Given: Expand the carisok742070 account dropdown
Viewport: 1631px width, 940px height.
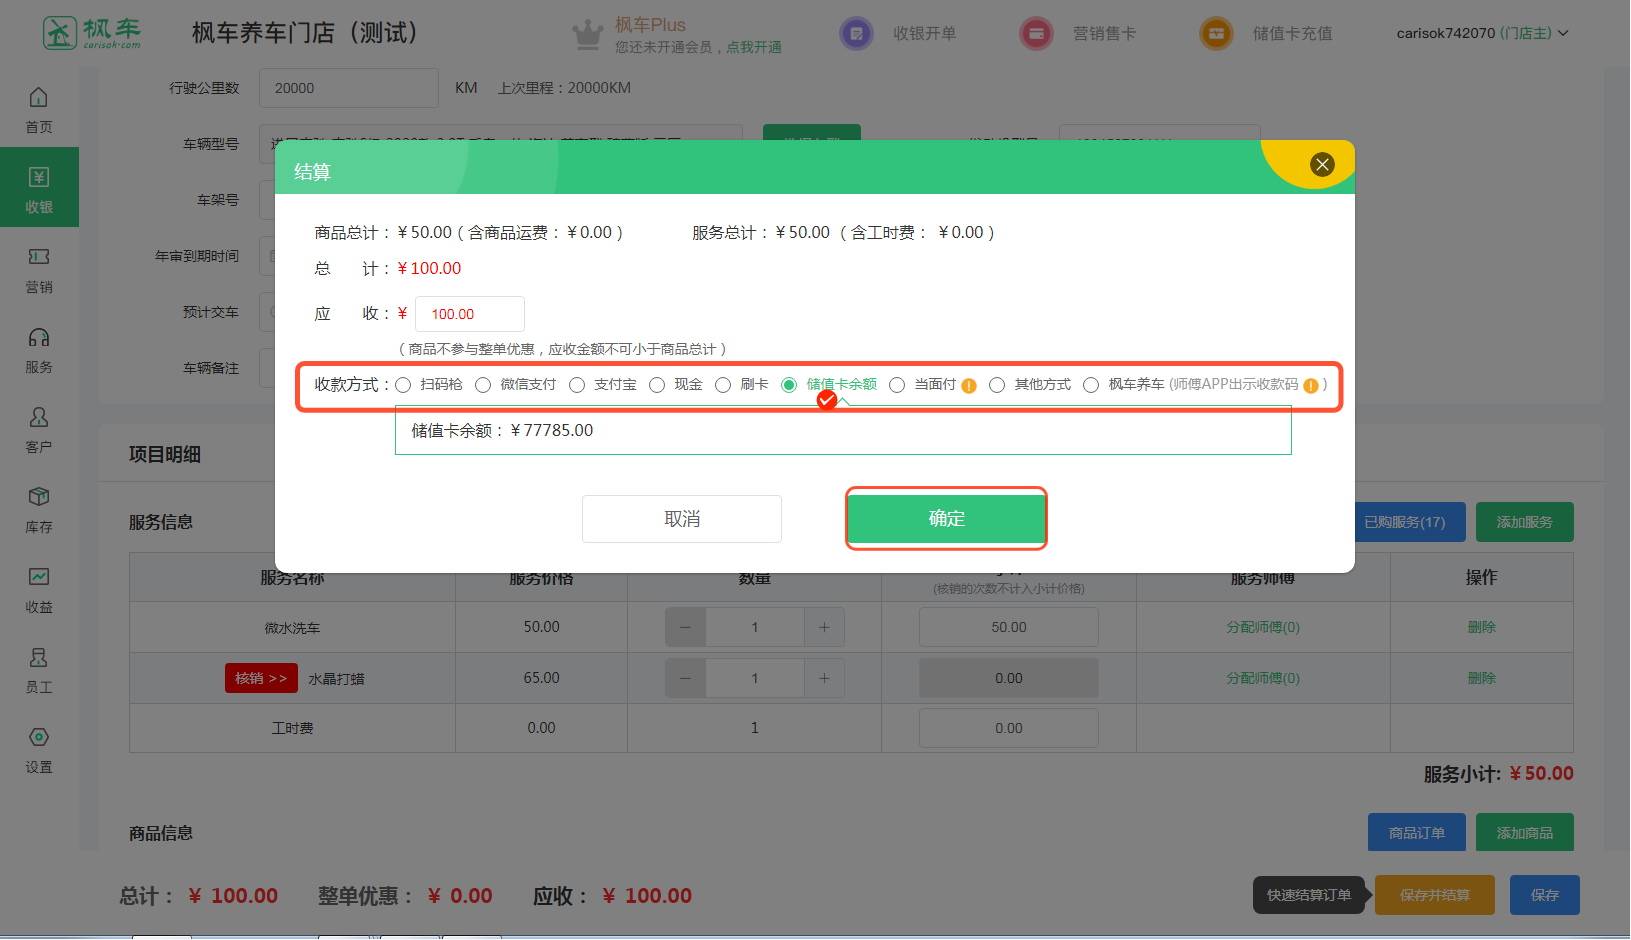Looking at the screenshot, I should coord(1482,33).
